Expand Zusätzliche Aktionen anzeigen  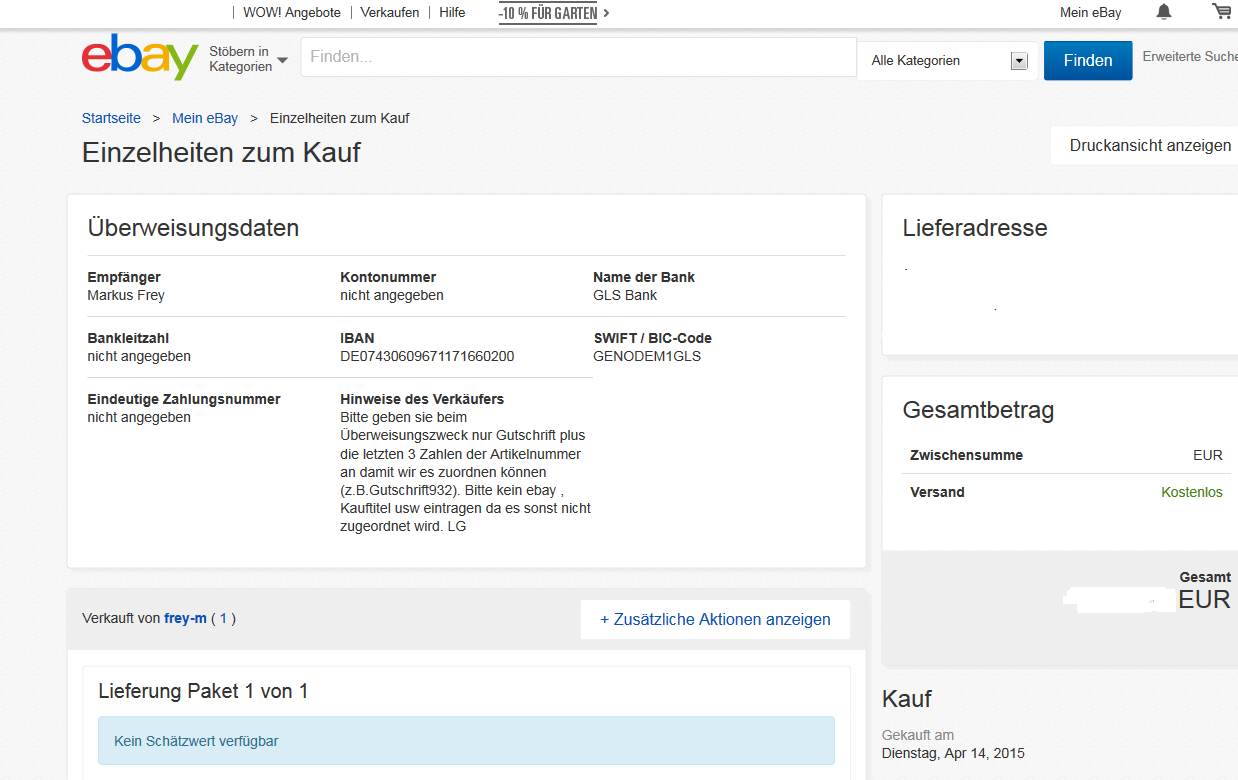pos(715,619)
